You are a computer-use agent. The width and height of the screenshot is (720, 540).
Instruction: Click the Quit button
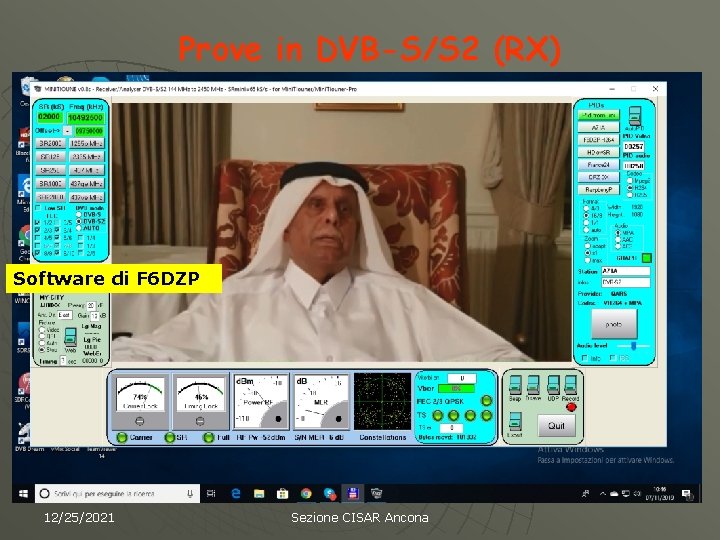click(556, 426)
